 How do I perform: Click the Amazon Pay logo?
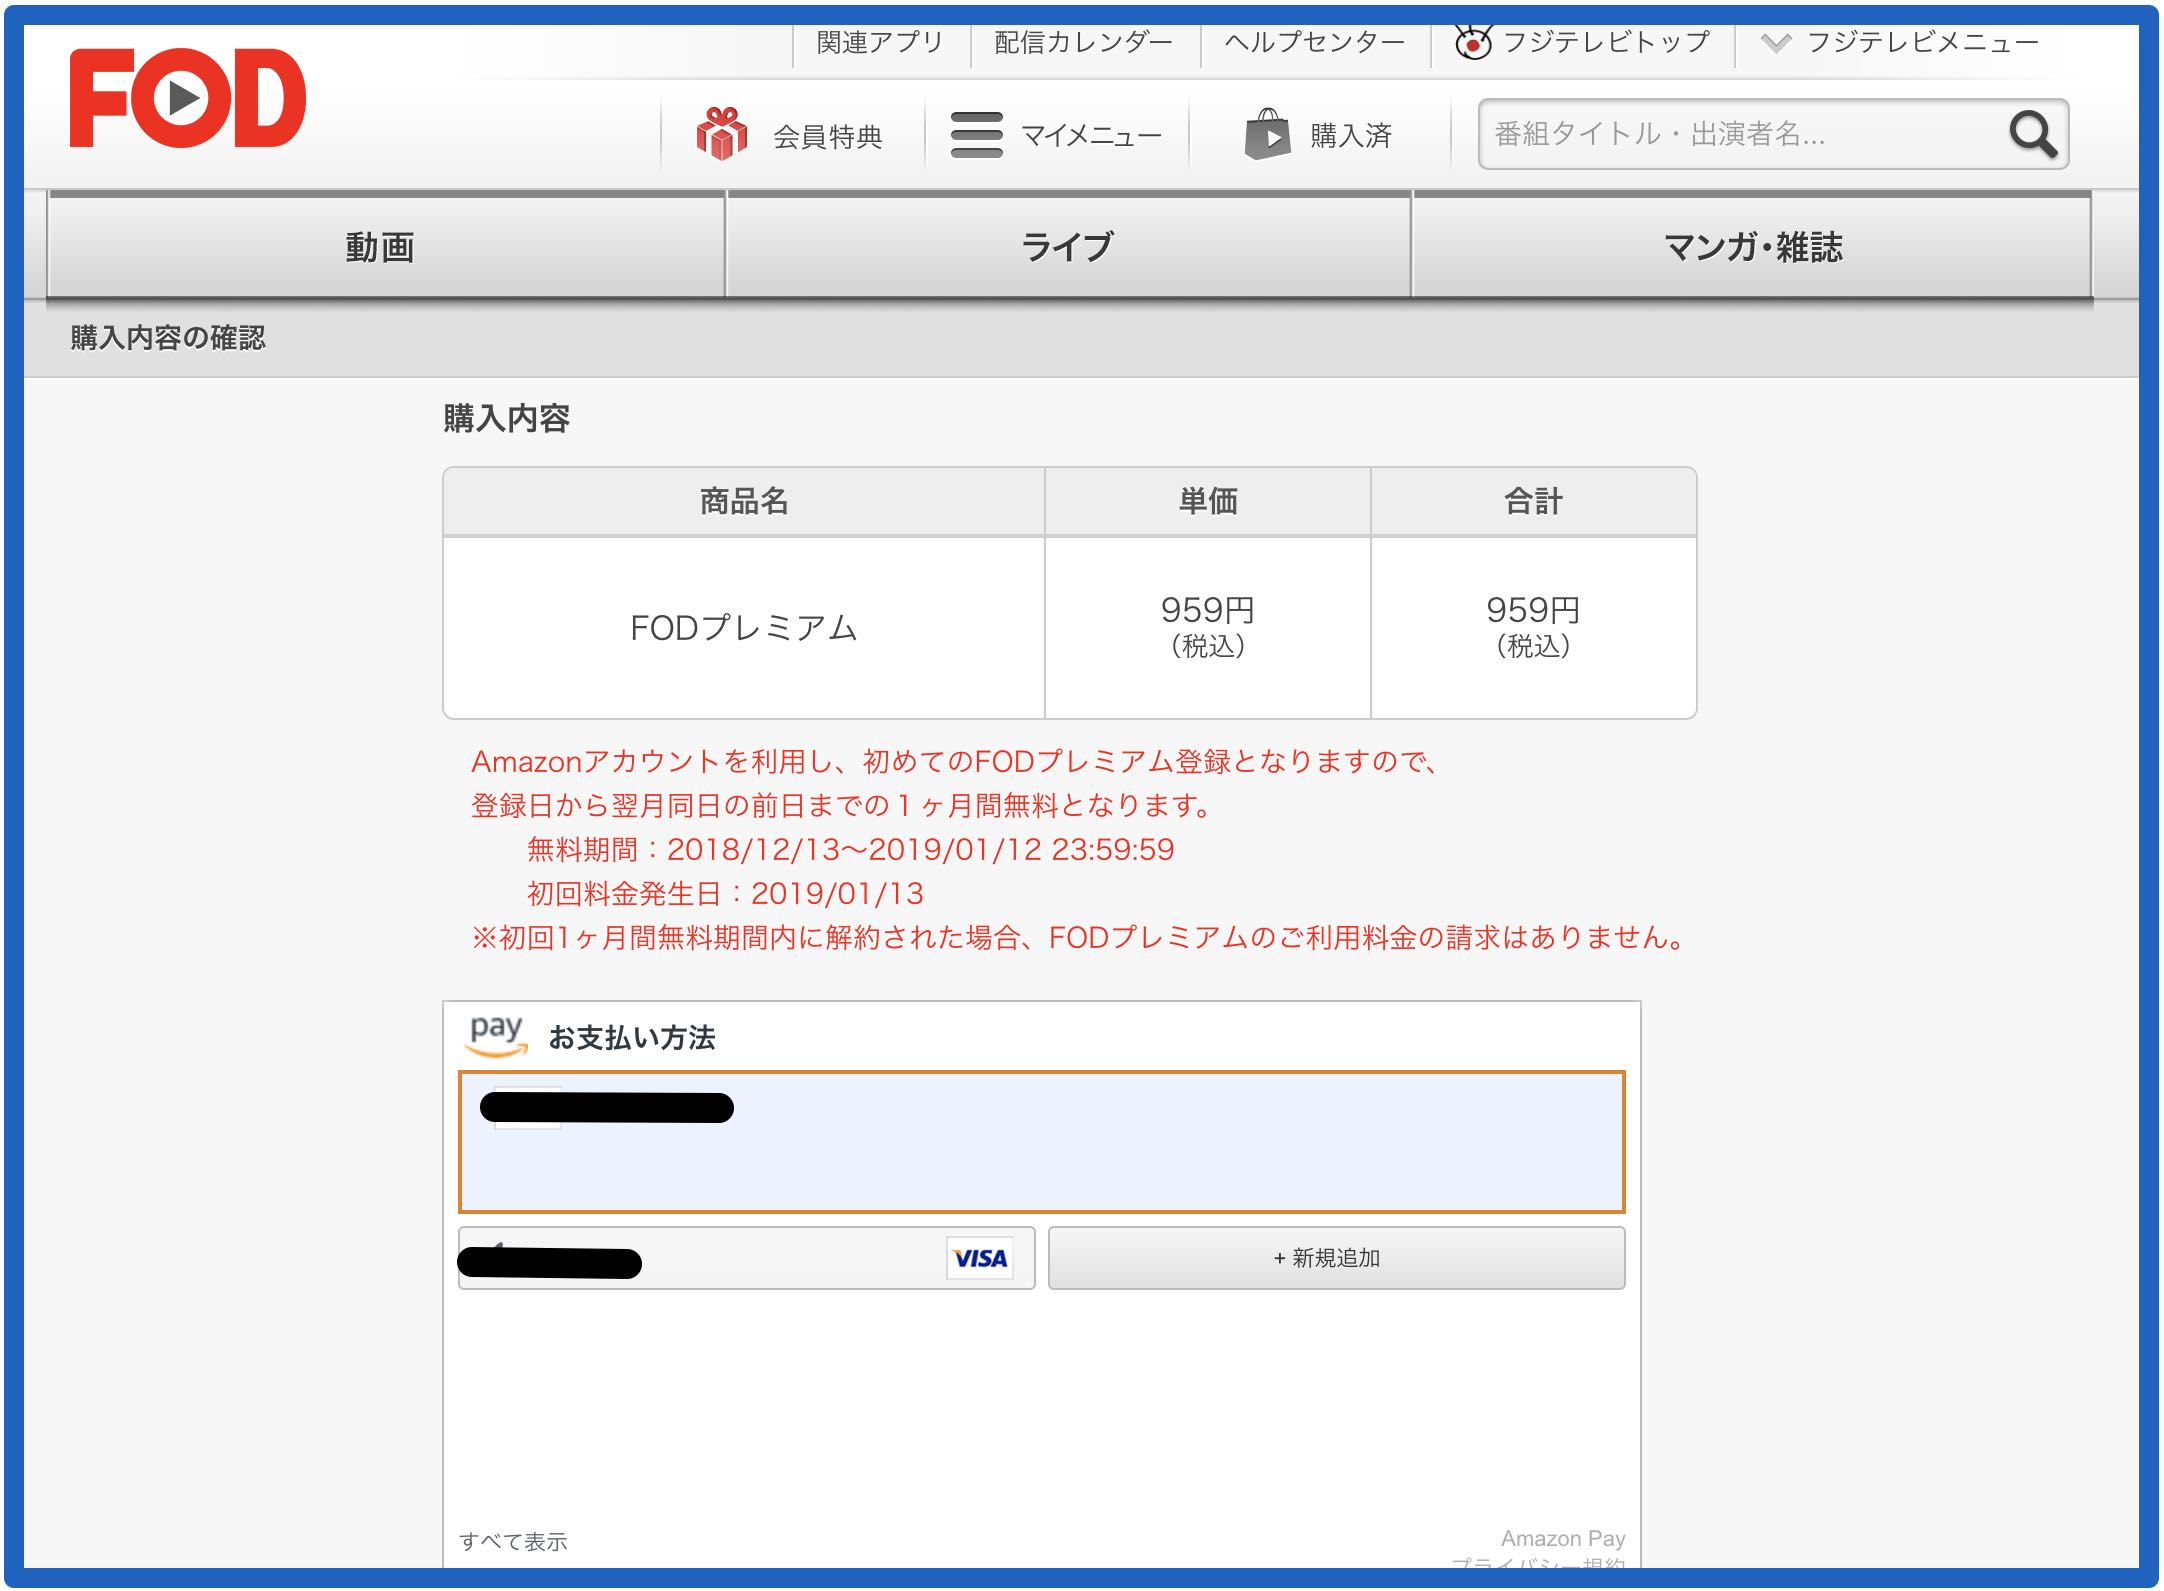(496, 1035)
